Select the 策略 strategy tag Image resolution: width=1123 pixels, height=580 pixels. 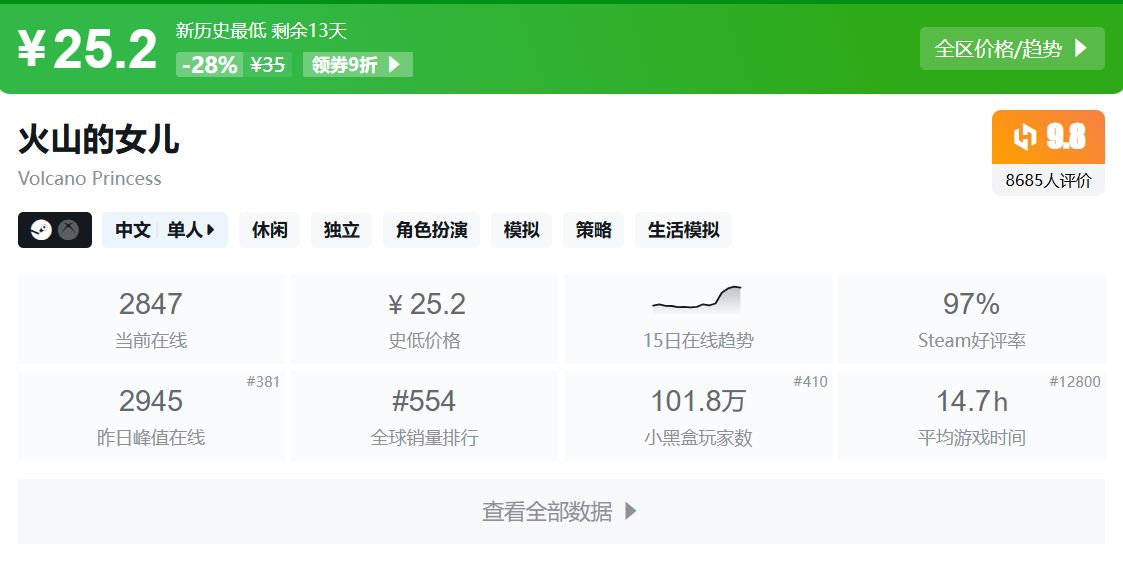click(593, 230)
